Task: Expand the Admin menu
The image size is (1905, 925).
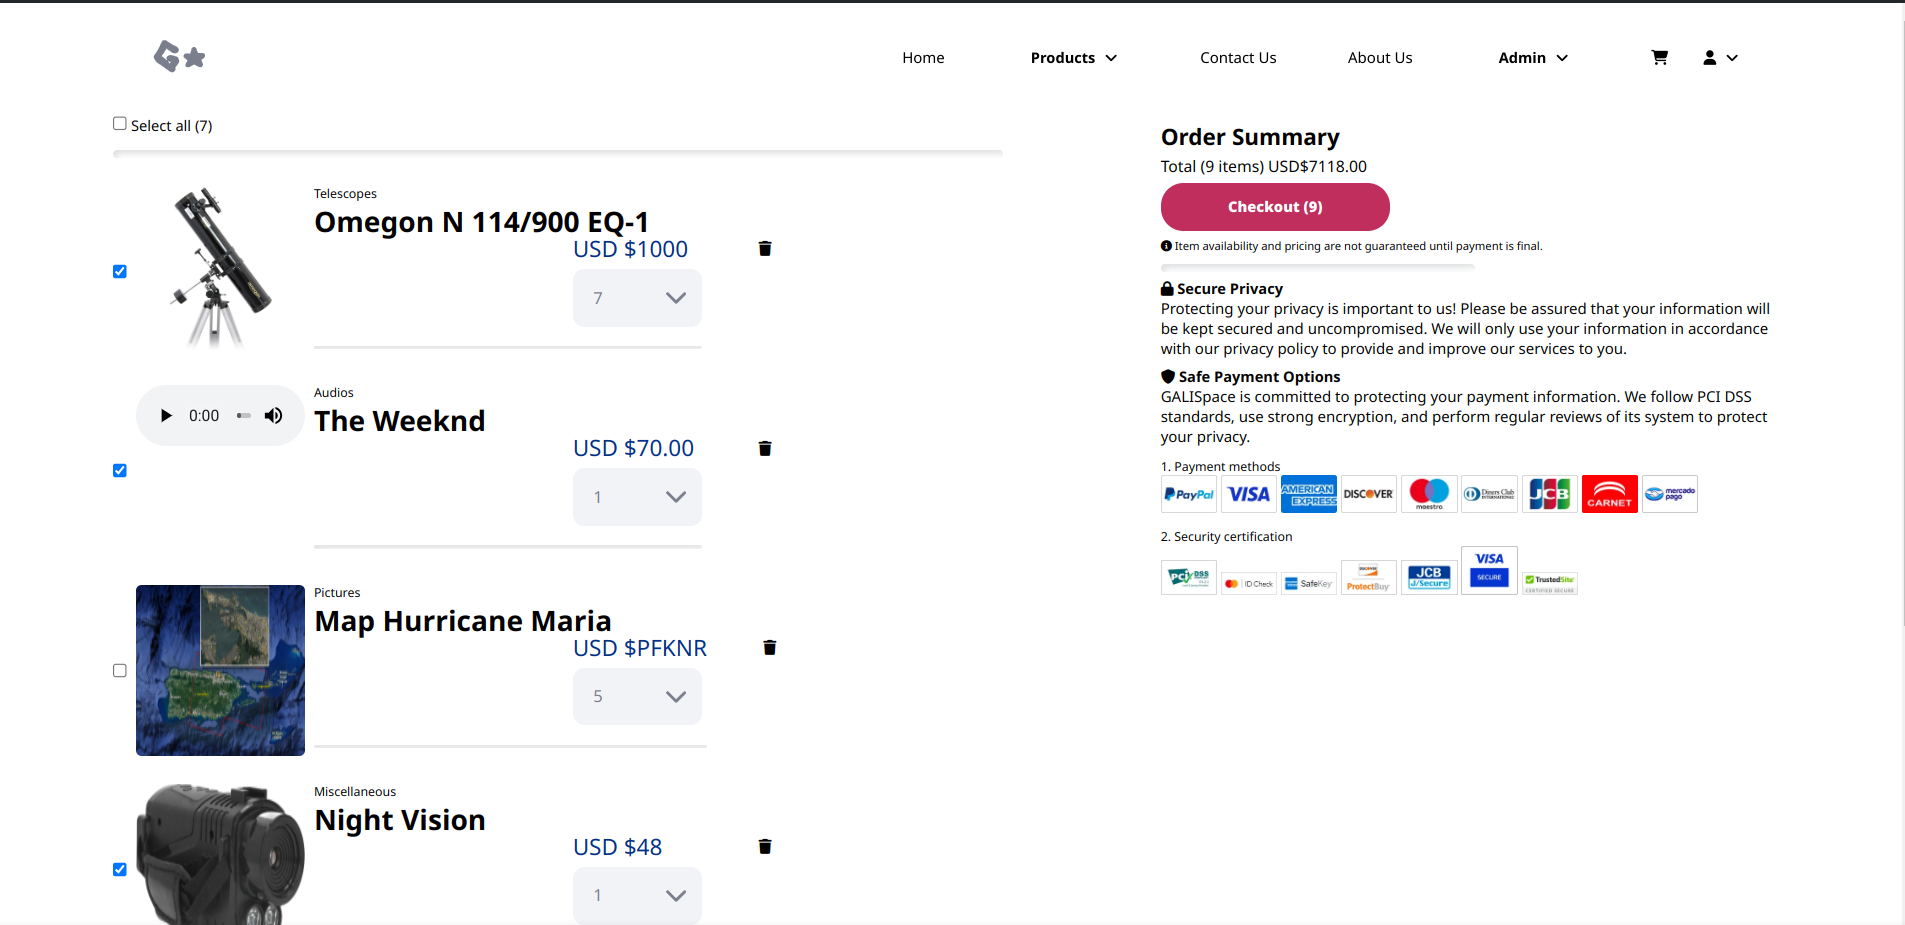Action: [x=1533, y=58]
